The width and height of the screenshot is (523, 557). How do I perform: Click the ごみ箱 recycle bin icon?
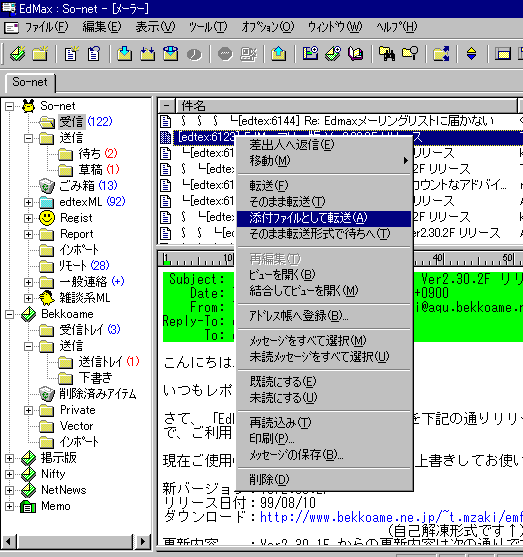pos(47,185)
